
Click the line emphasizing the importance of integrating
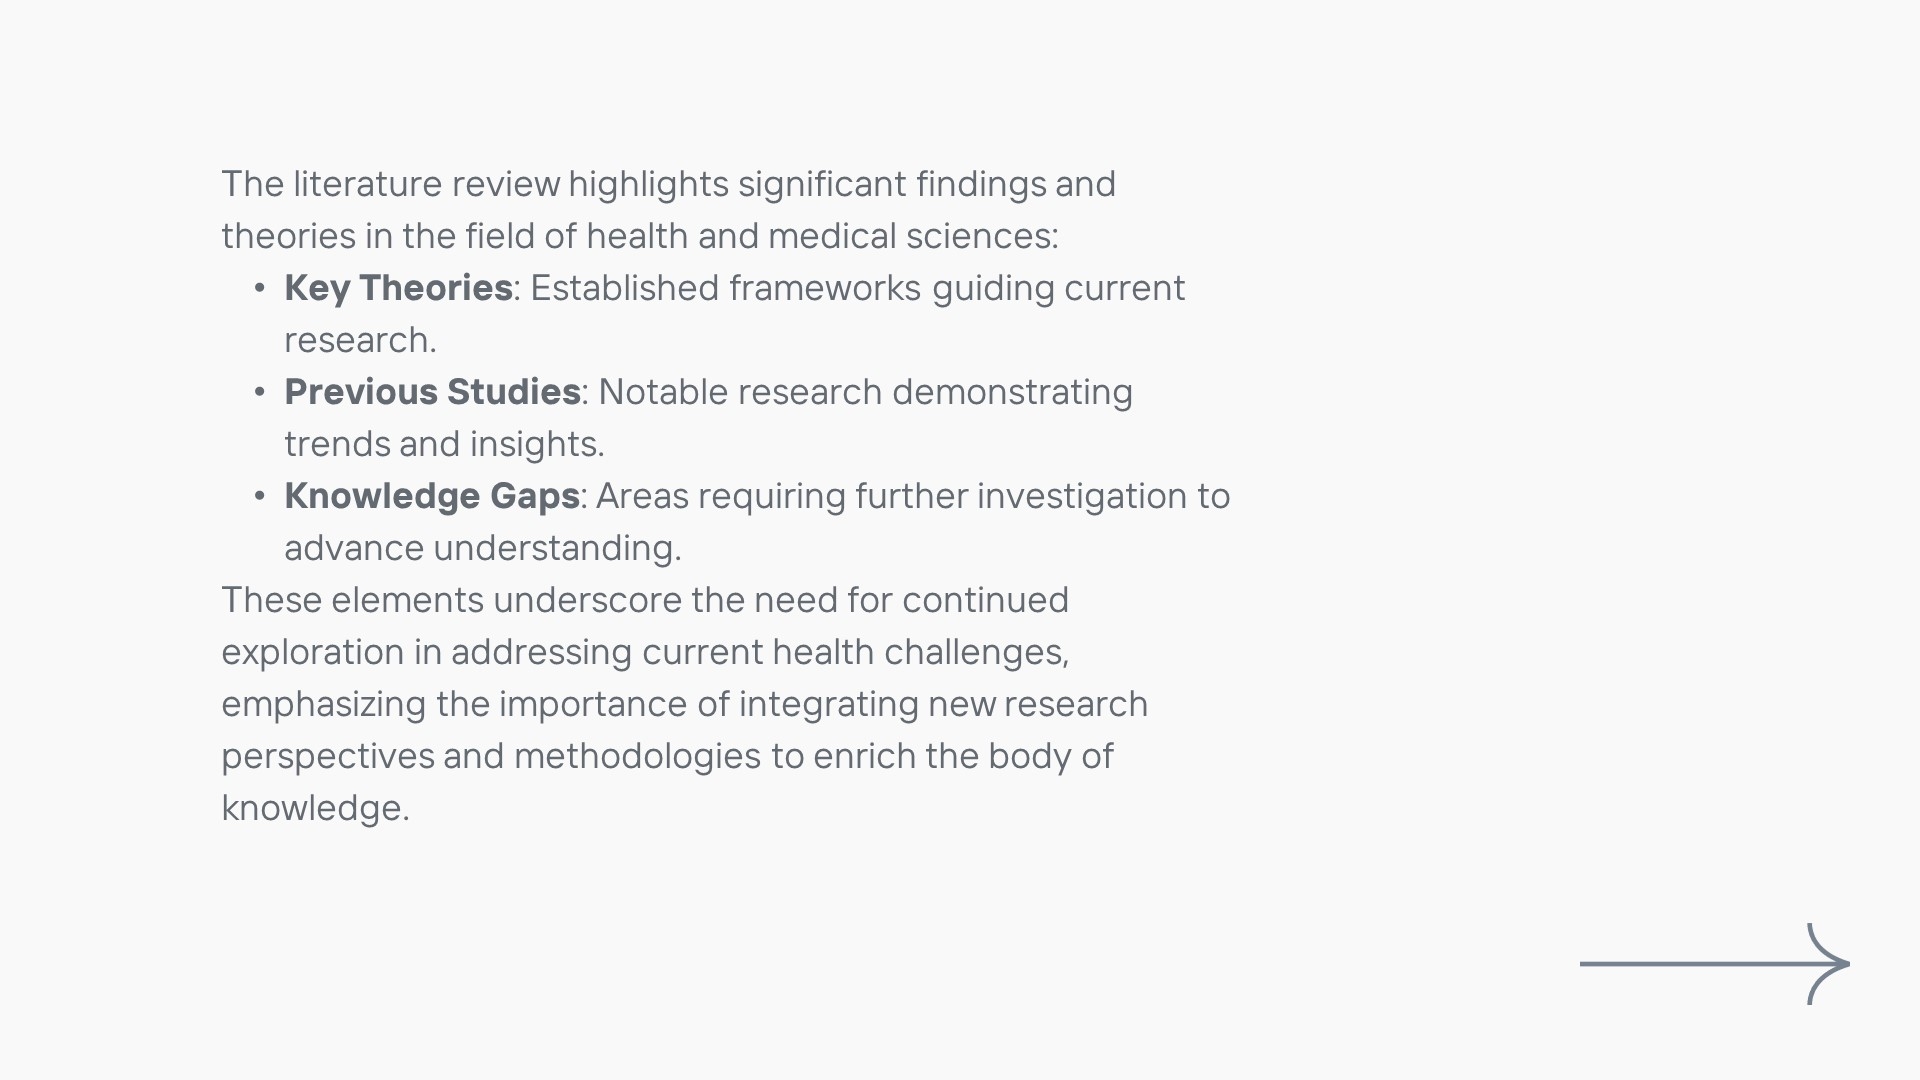[x=684, y=704]
